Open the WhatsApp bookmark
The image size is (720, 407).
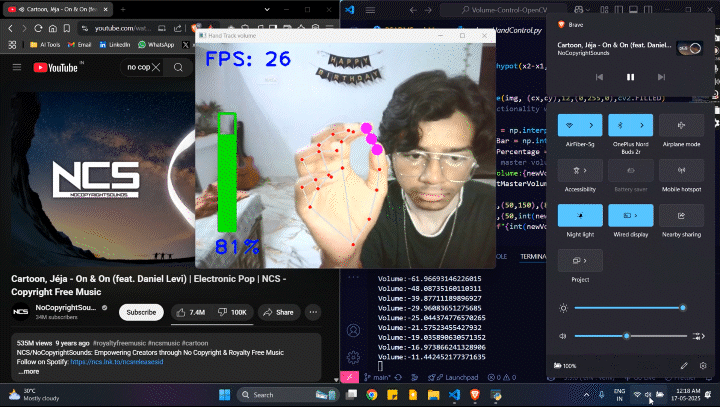click(156, 45)
